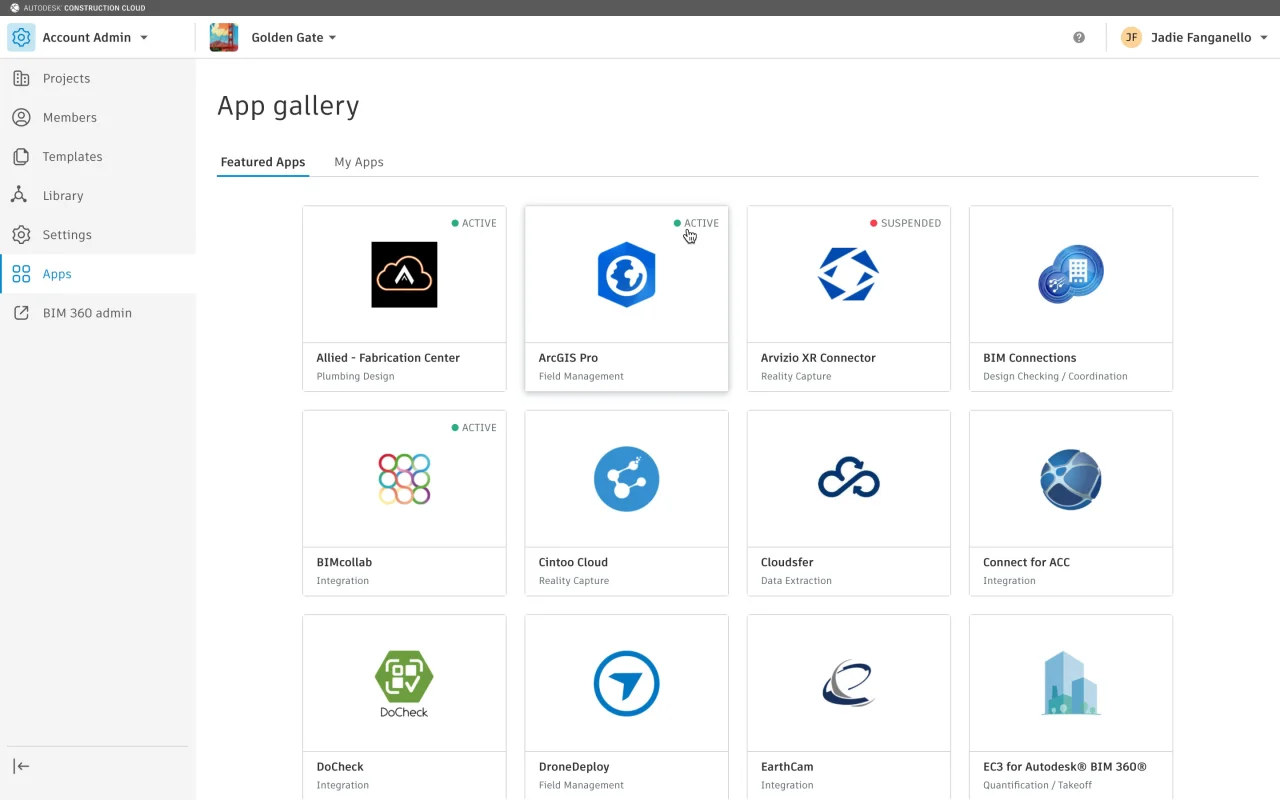Click the Settings gear icon in sidebar
The height and width of the screenshot is (800, 1280).
pyautogui.click(x=21, y=235)
